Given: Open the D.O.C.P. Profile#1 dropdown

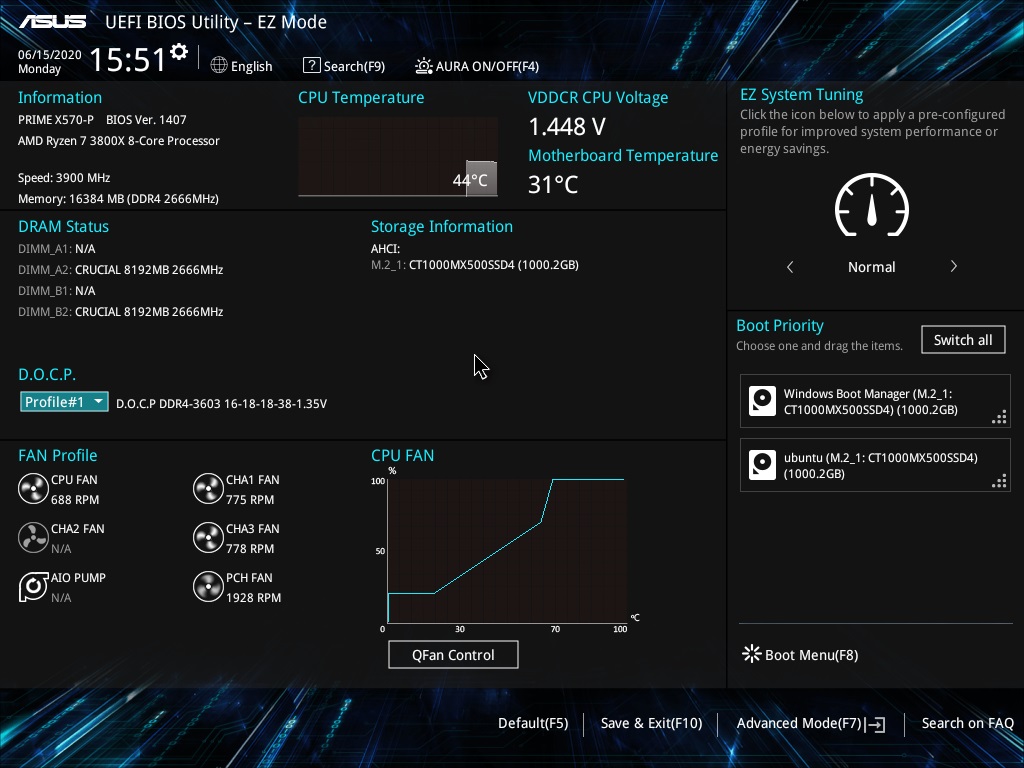Looking at the screenshot, I should (64, 402).
